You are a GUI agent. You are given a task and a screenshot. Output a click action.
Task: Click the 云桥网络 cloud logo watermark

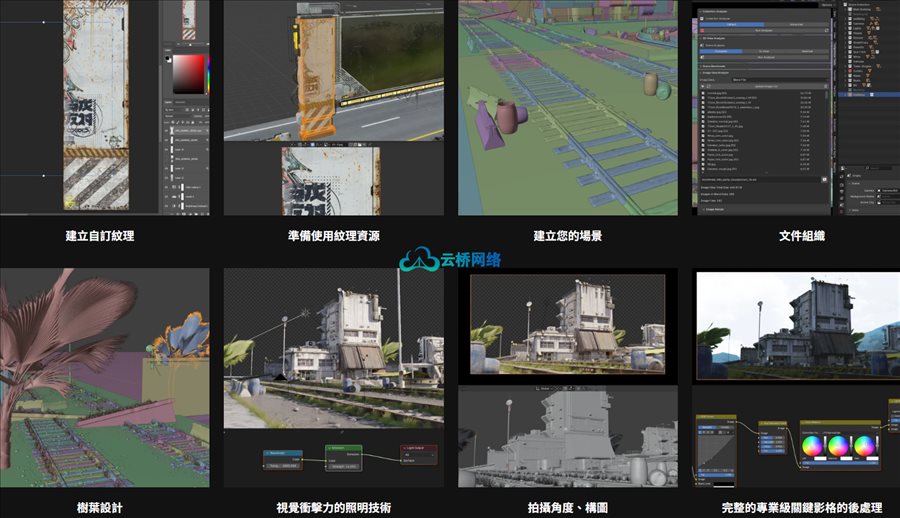point(450,260)
